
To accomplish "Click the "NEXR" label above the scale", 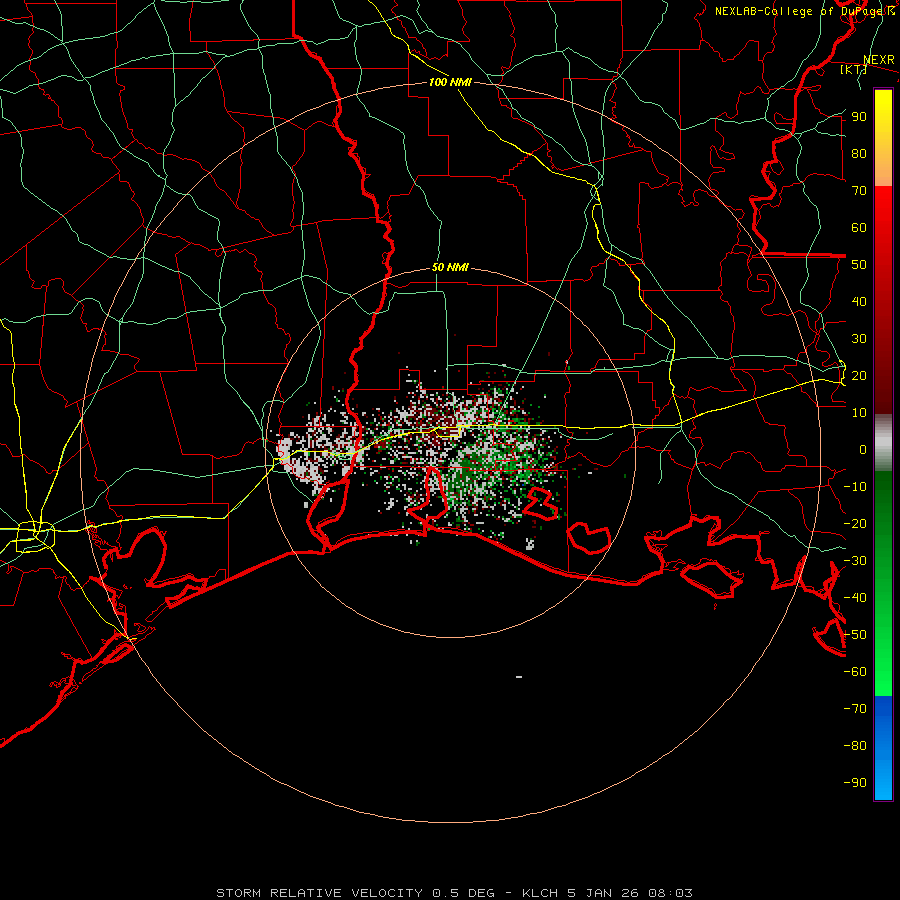I will [879, 60].
